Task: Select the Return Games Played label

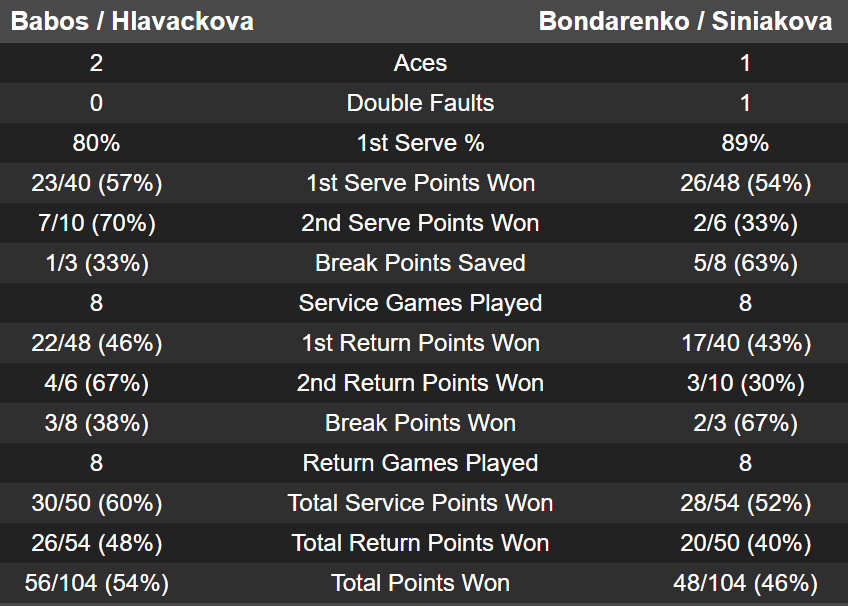Action: 420,463
